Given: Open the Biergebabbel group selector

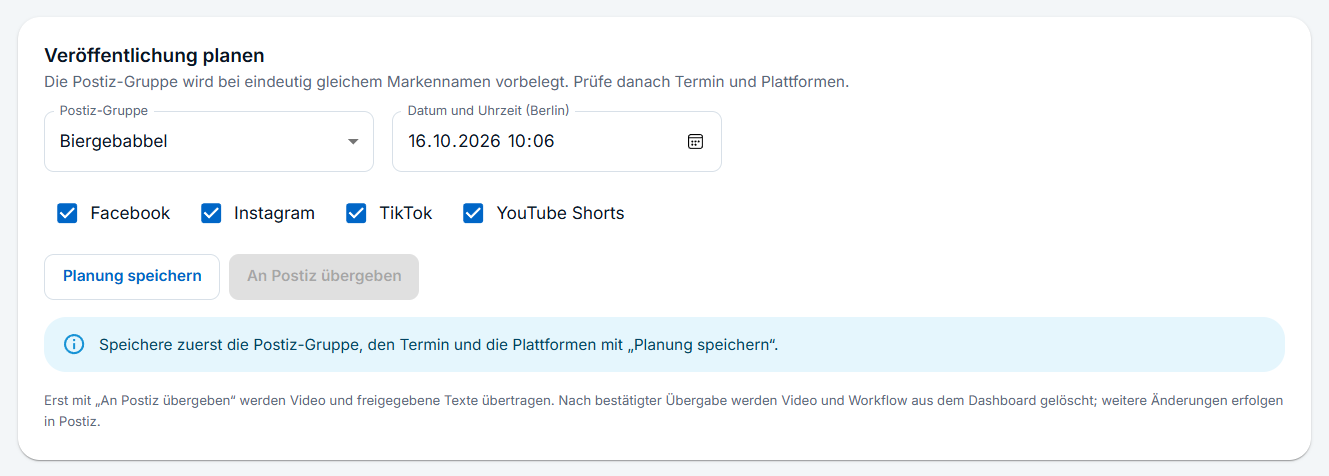Looking at the screenshot, I should coord(209,142).
